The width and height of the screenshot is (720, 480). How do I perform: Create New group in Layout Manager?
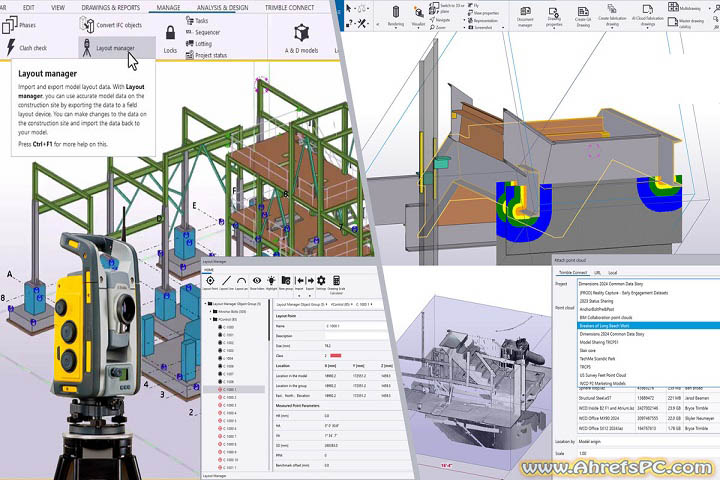point(286,283)
